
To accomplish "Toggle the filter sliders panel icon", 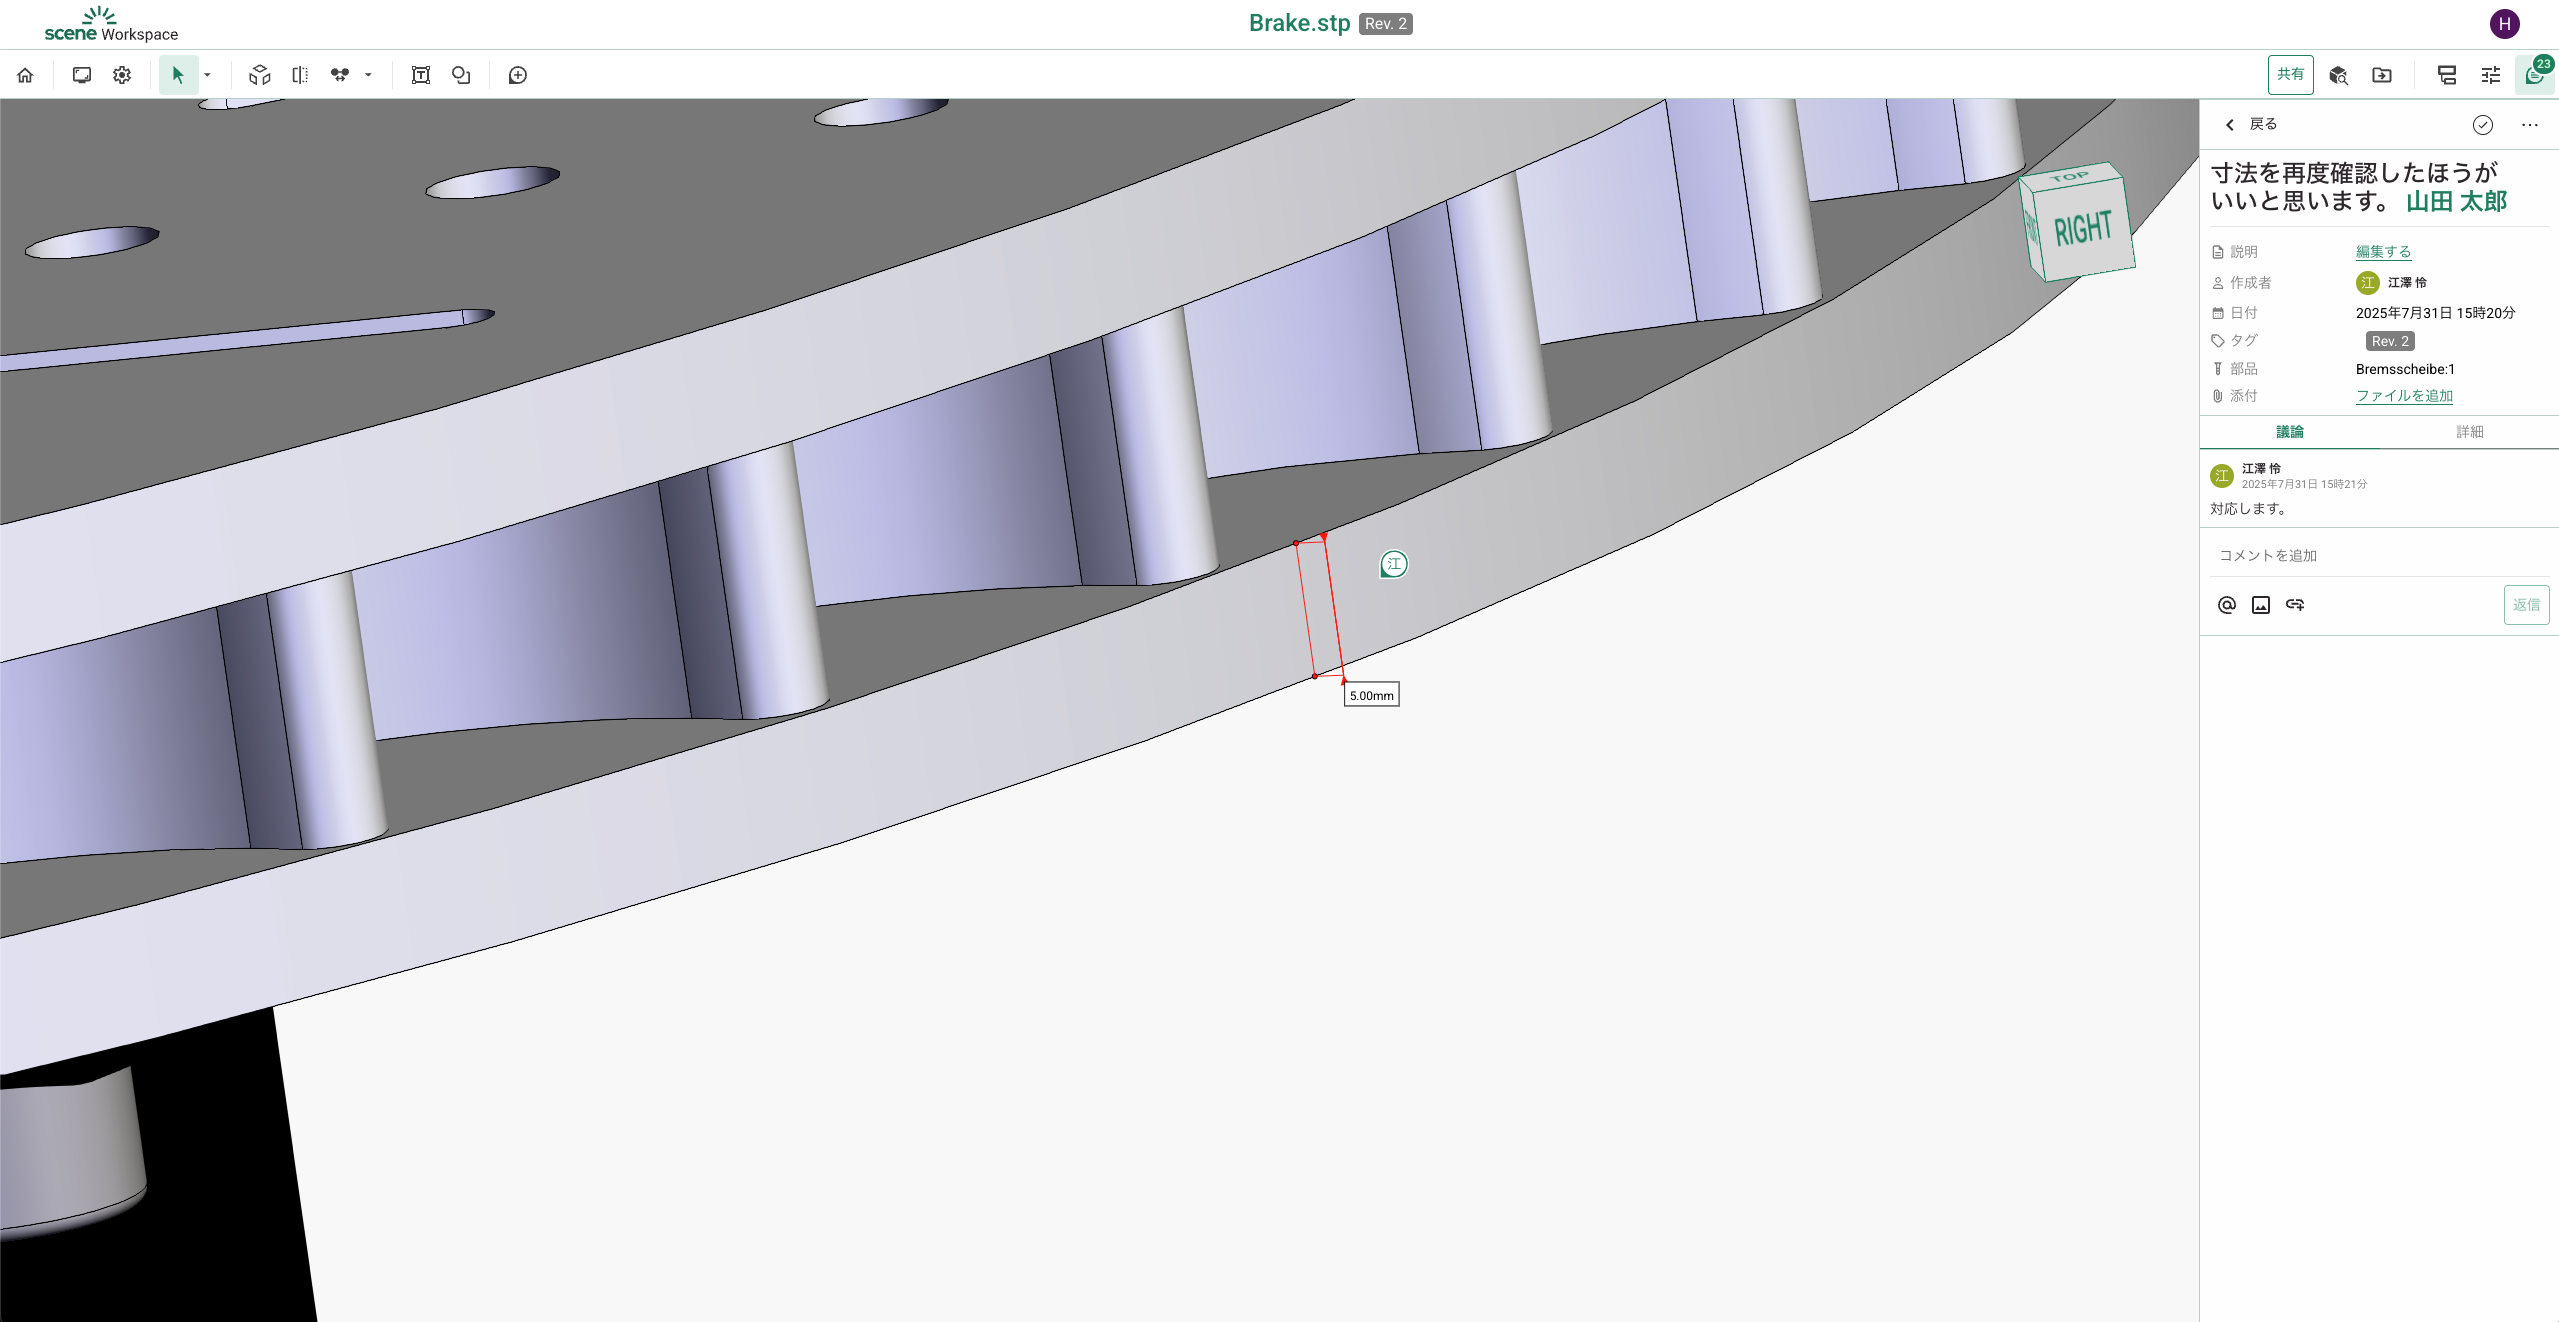I will coord(2491,75).
